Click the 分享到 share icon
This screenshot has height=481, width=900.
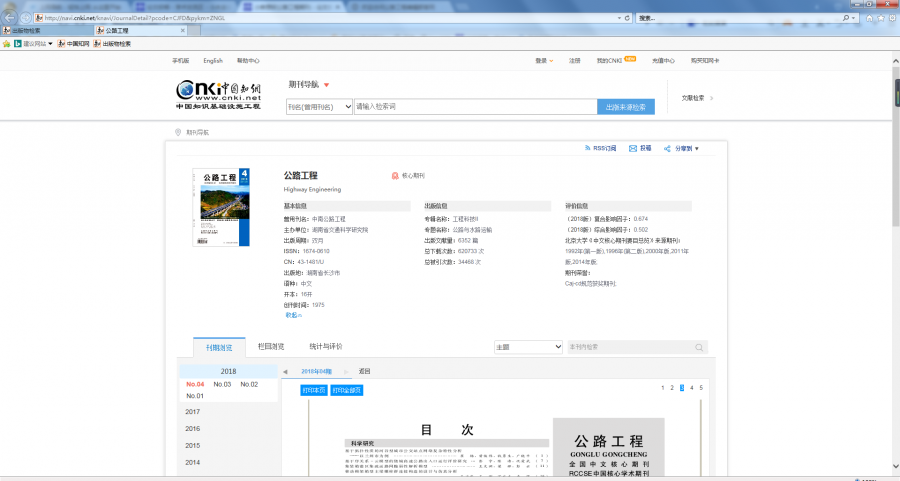tap(666, 148)
